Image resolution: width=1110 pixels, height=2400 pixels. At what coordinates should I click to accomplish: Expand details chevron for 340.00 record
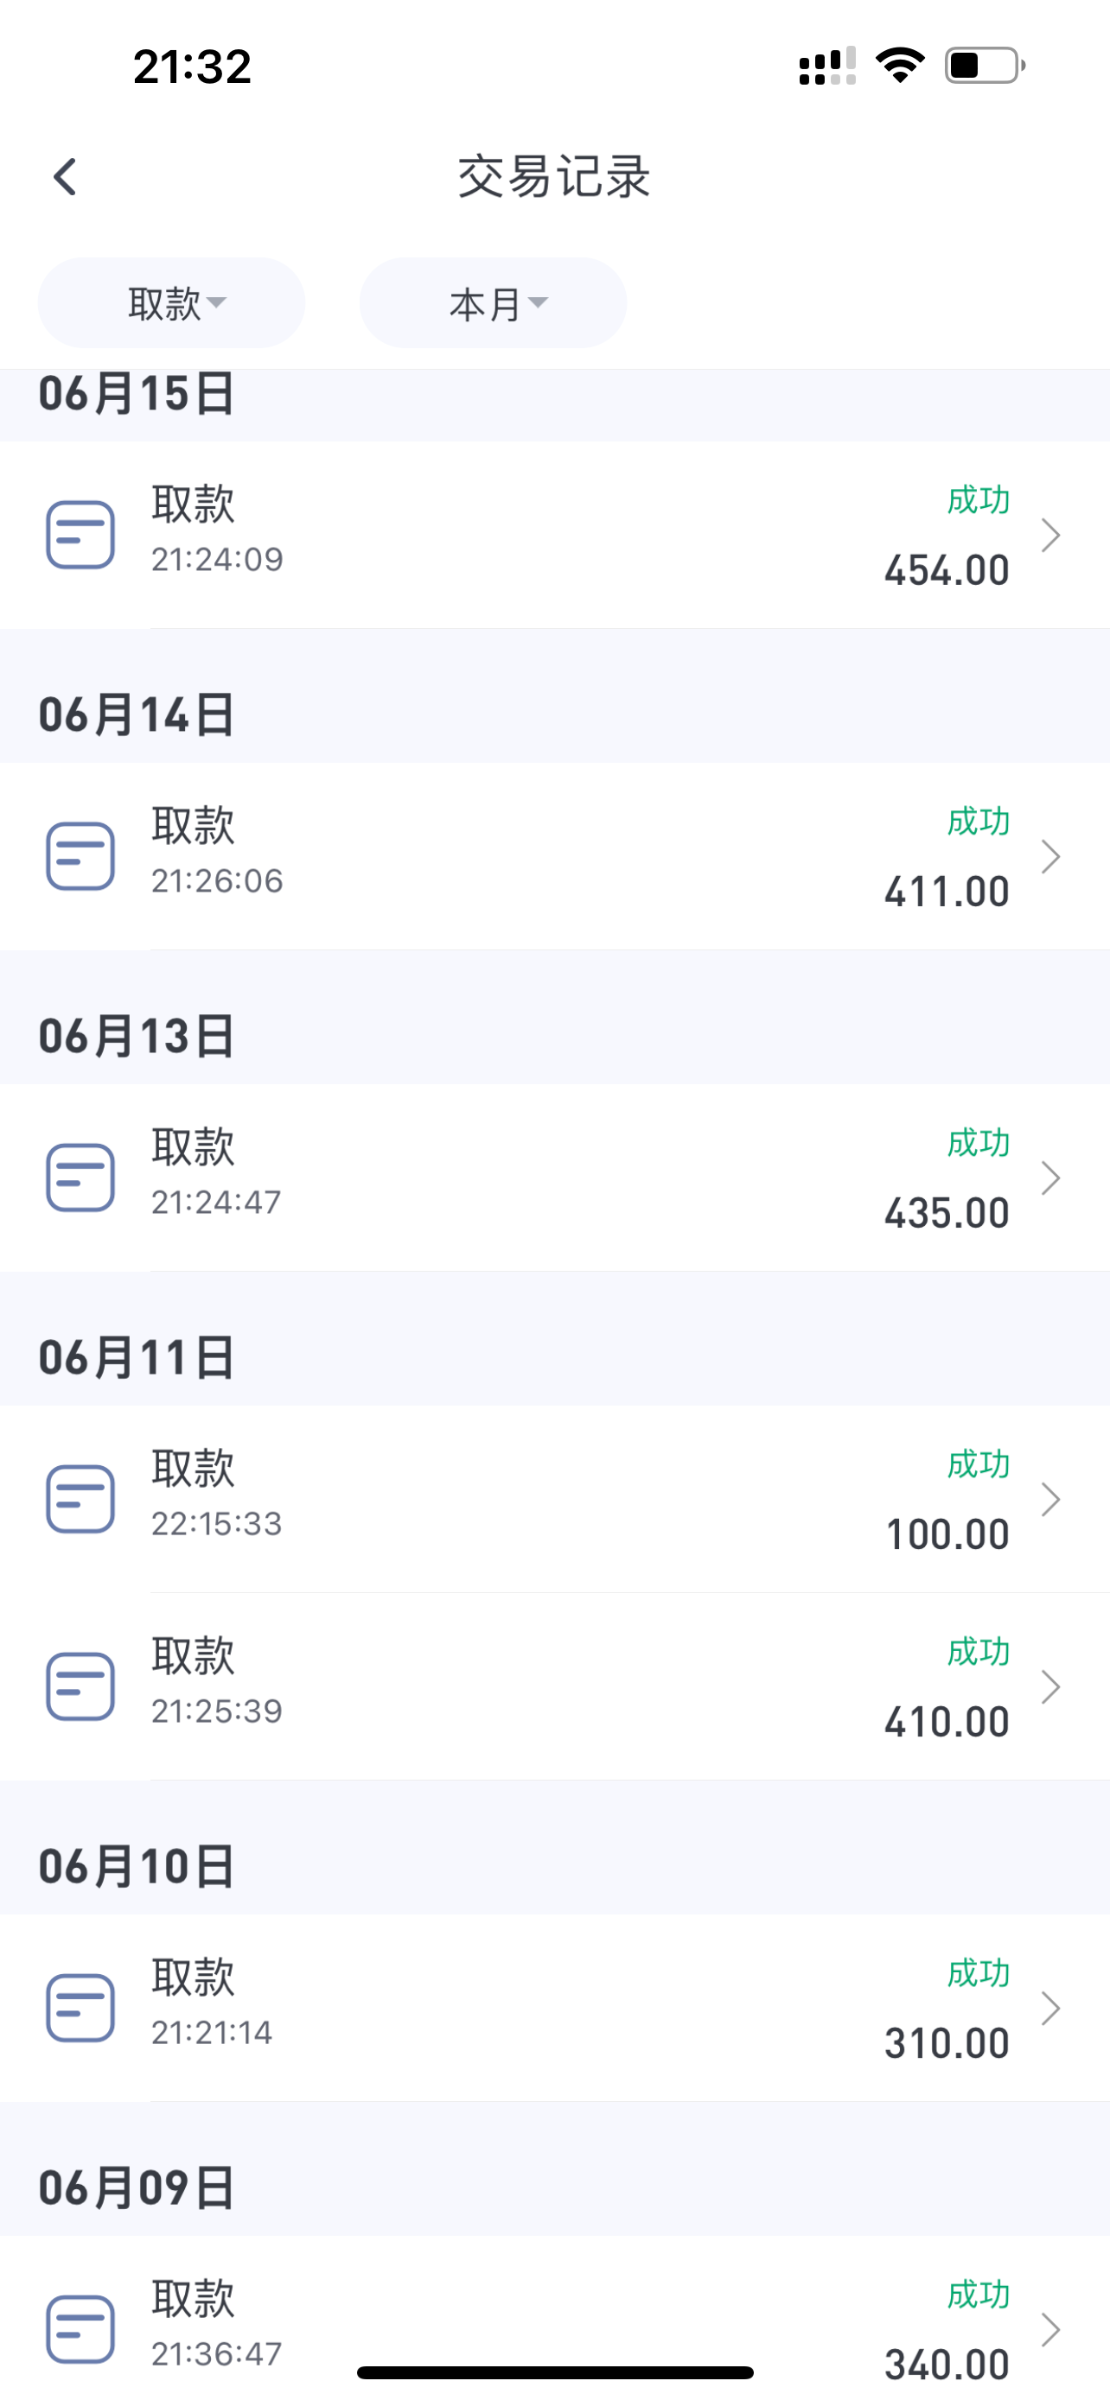point(1050,2330)
